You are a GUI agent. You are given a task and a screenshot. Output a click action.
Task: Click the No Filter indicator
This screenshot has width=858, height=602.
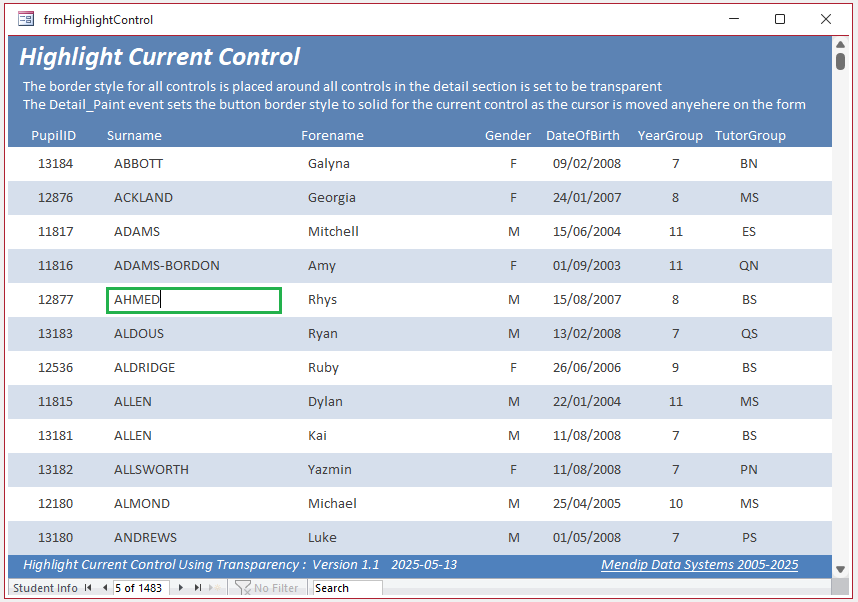267,588
